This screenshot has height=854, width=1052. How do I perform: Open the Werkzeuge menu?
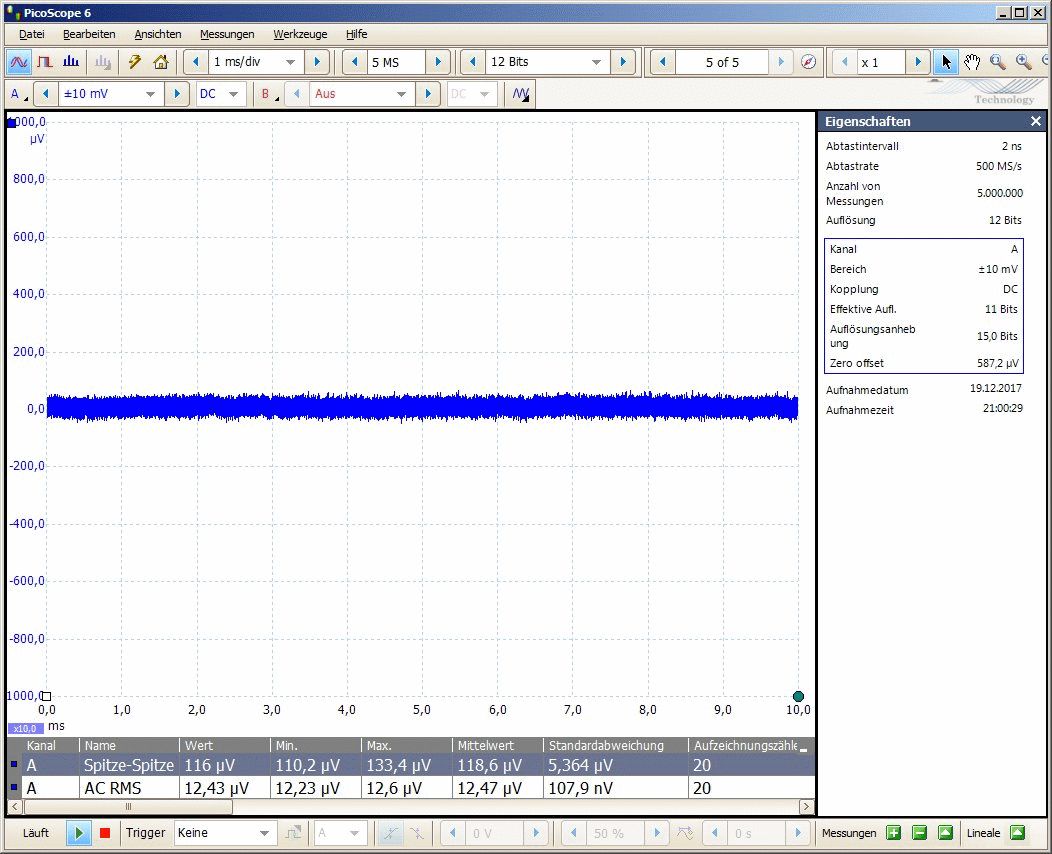[300, 34]
